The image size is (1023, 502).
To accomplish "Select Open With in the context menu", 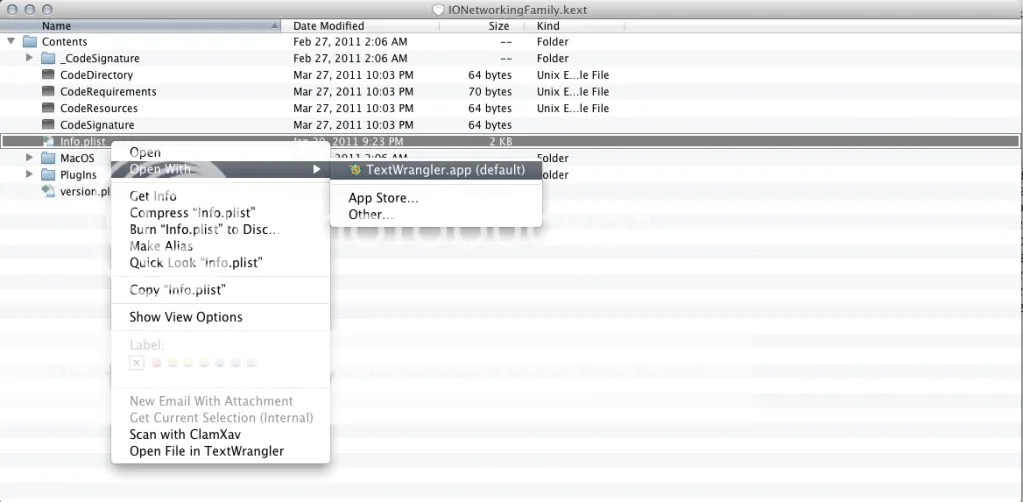I will click(x=221, y=170).
